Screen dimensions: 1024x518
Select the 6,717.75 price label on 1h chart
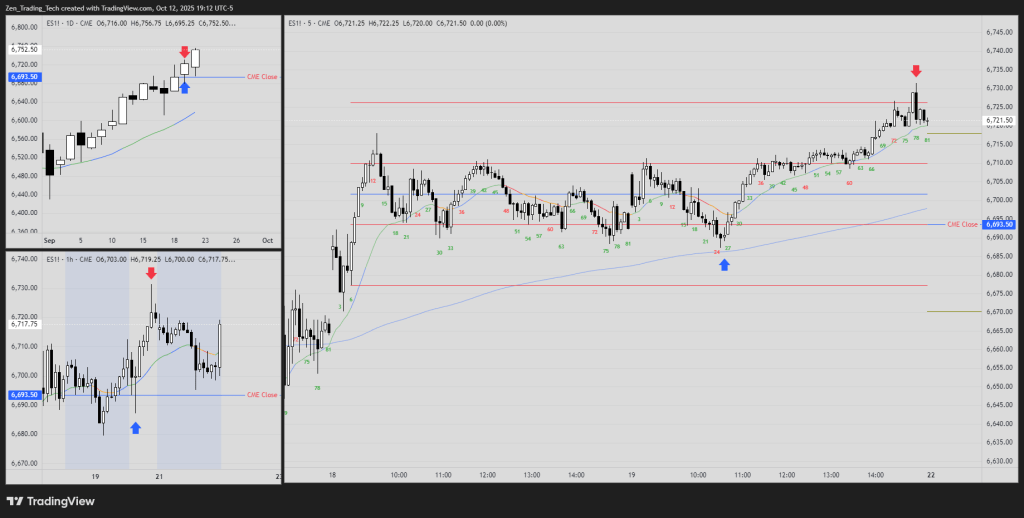click(x=24, y=324)
